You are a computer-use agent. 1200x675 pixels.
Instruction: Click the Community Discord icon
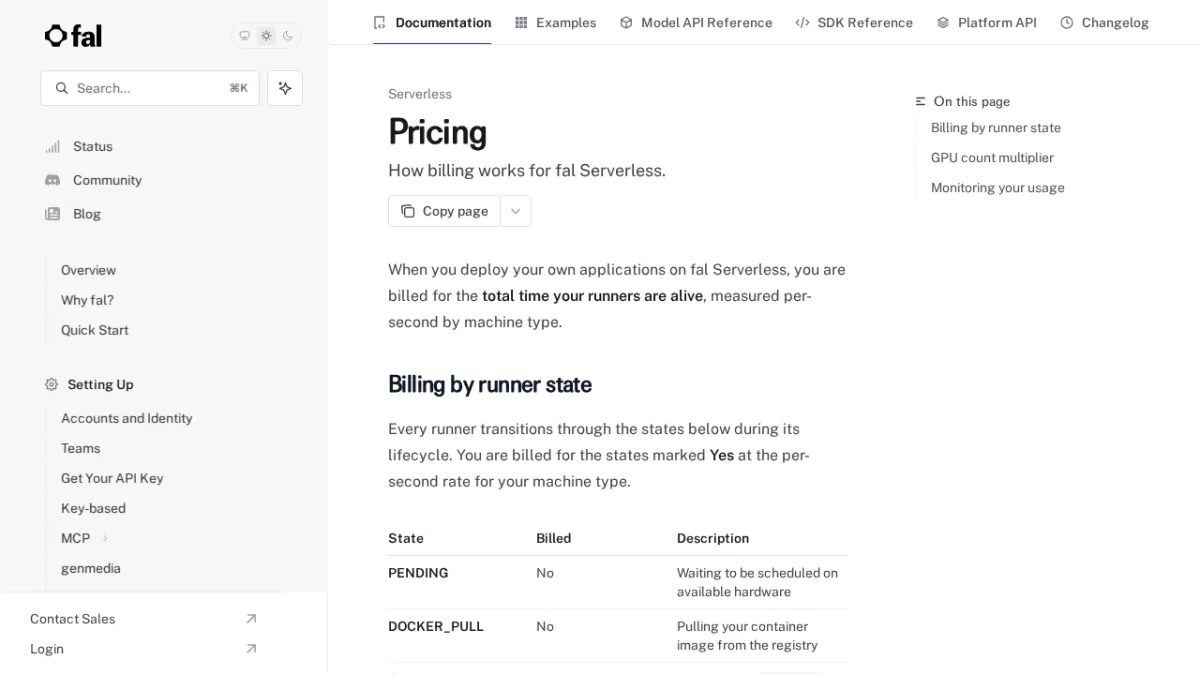click(x=52, y=180)
